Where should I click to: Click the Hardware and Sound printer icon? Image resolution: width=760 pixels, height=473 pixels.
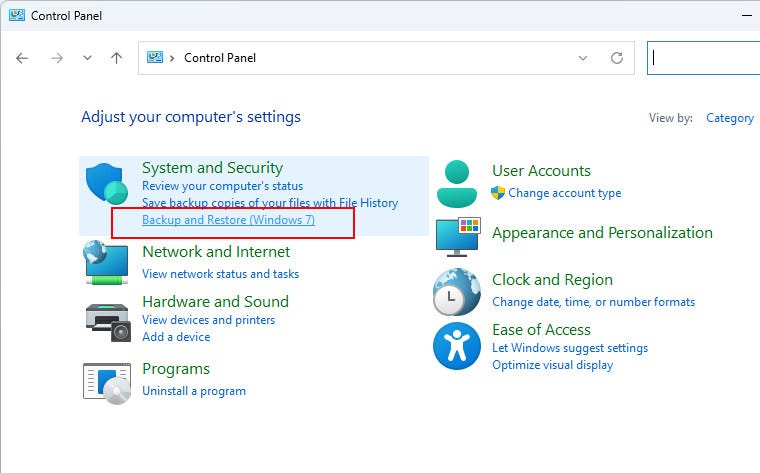pyautogui.click(x=108, y=322)
